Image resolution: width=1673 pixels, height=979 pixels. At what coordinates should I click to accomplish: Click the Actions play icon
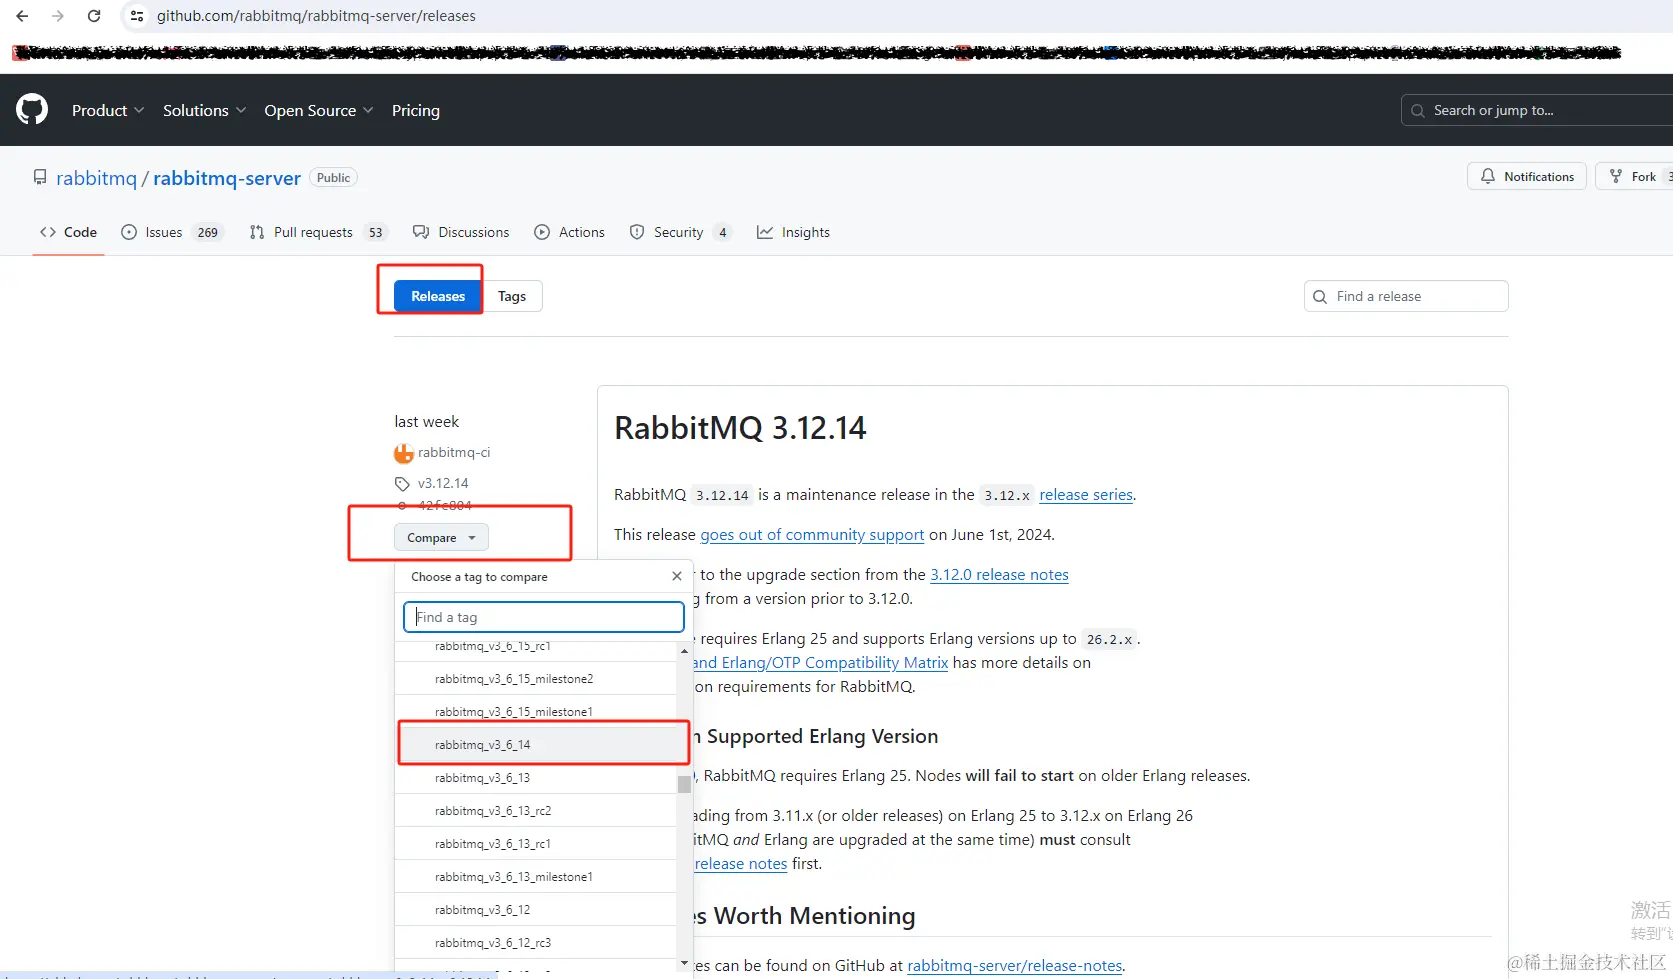pyautogui.click(x=542, y=232)
